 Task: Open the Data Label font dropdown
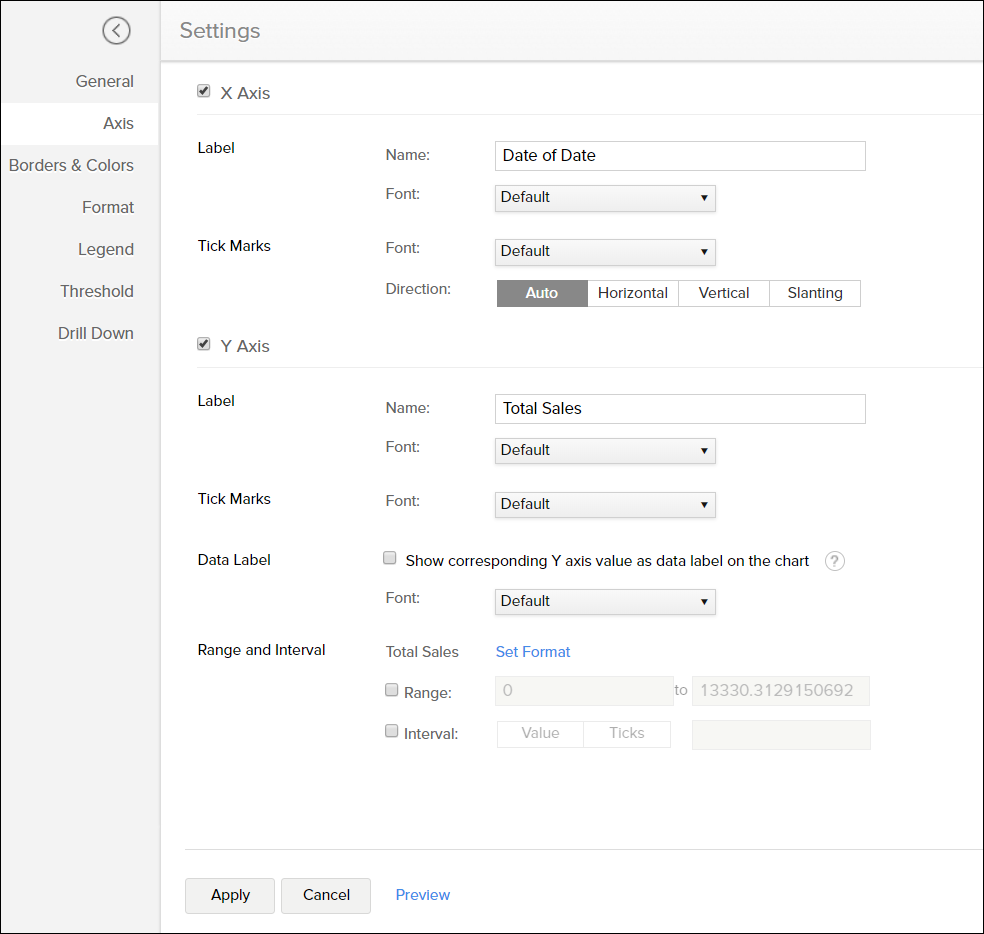tap(605, 602)
